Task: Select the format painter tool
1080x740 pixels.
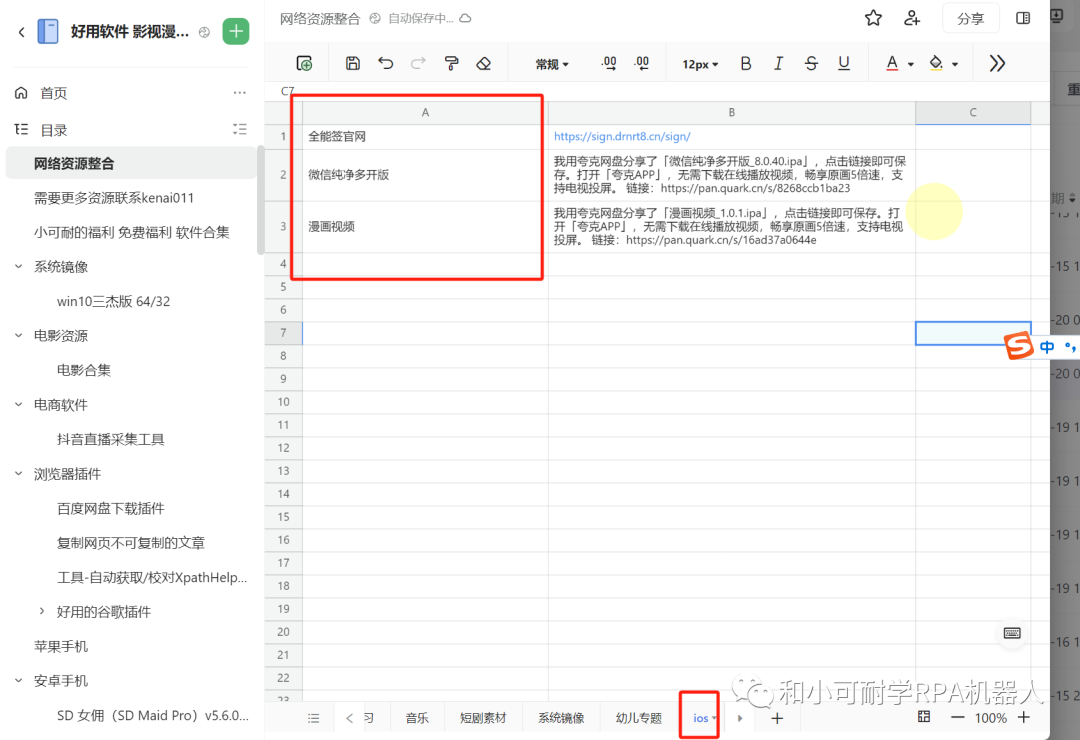Action: (451, 63)
